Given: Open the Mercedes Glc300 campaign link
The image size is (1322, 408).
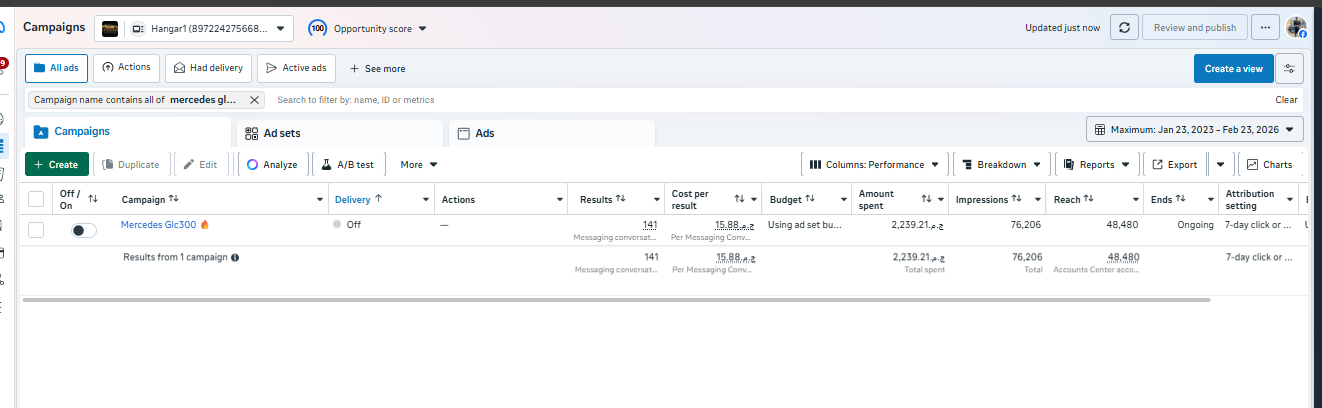Looking at the screenshot, I should pyautogui.click(x=159, y=225).
